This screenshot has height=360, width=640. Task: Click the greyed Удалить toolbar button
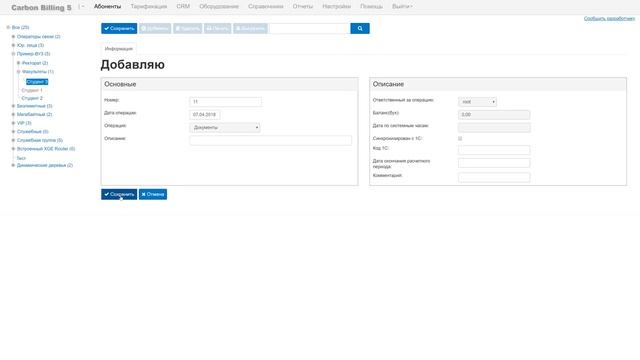tap(188, 29)
